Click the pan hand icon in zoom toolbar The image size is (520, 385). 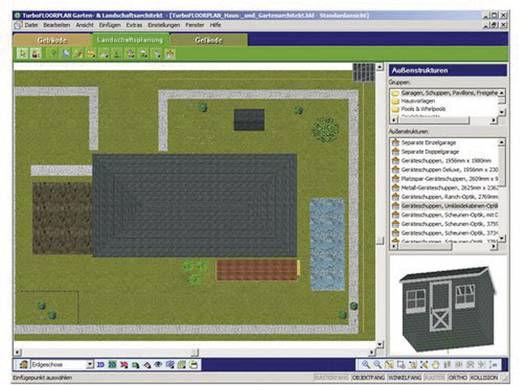point(435,364)
